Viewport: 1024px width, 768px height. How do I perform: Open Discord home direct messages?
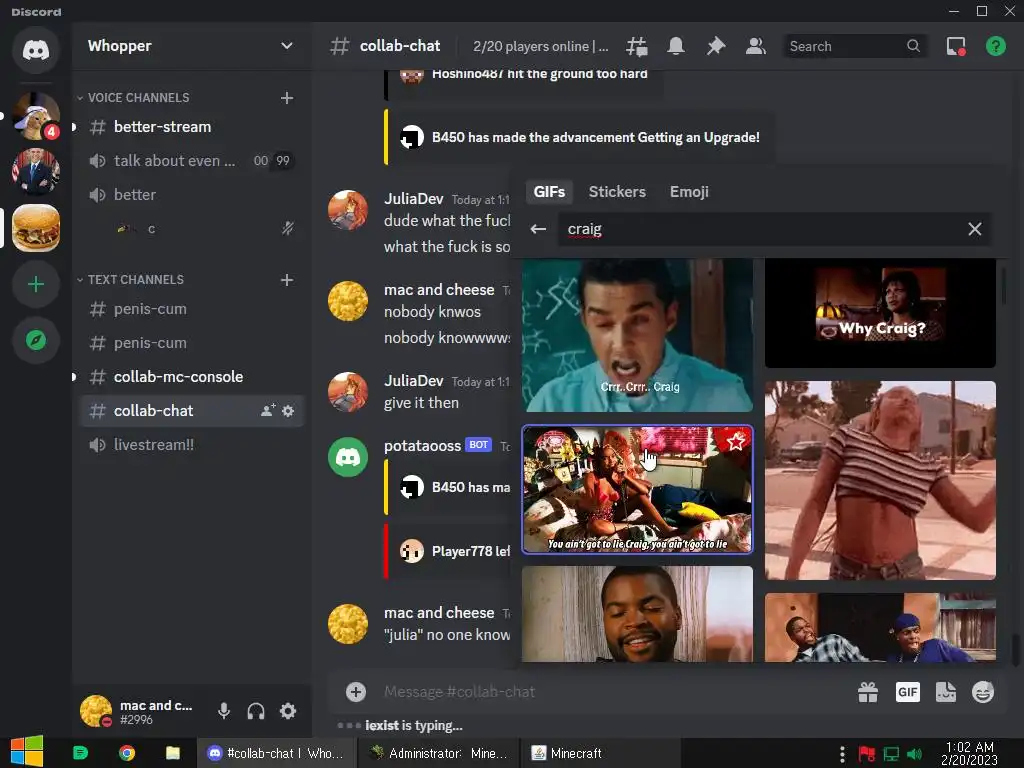[x=36, y=50]
